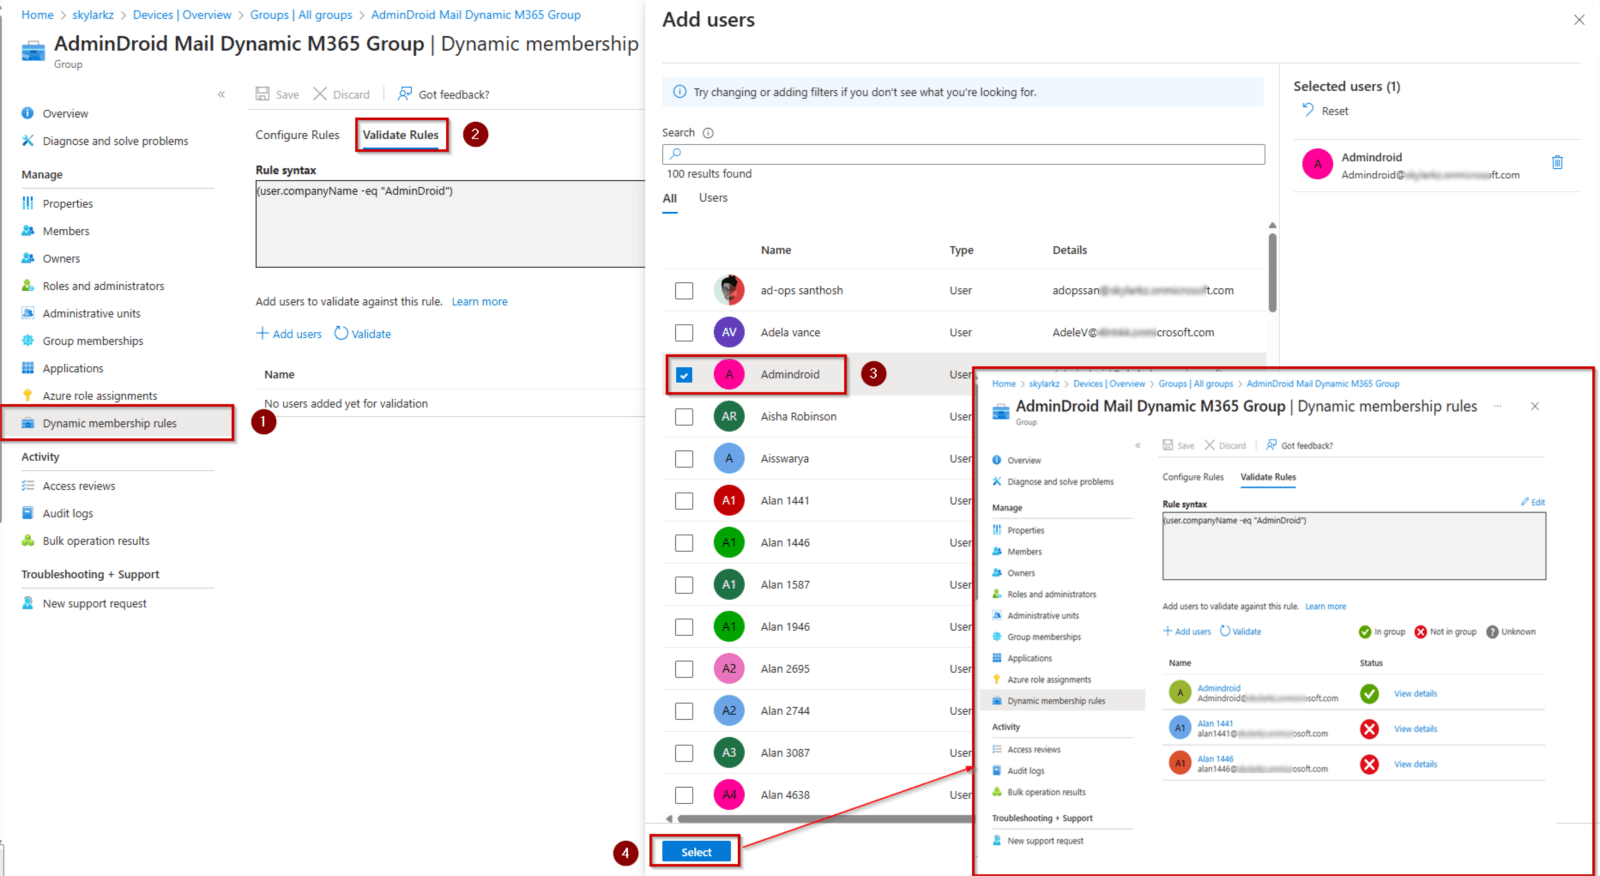Click the Discard toolbar button
The width and height of the screenshot is (1600, 876).
pyautogui.click(x=341, y=94)
